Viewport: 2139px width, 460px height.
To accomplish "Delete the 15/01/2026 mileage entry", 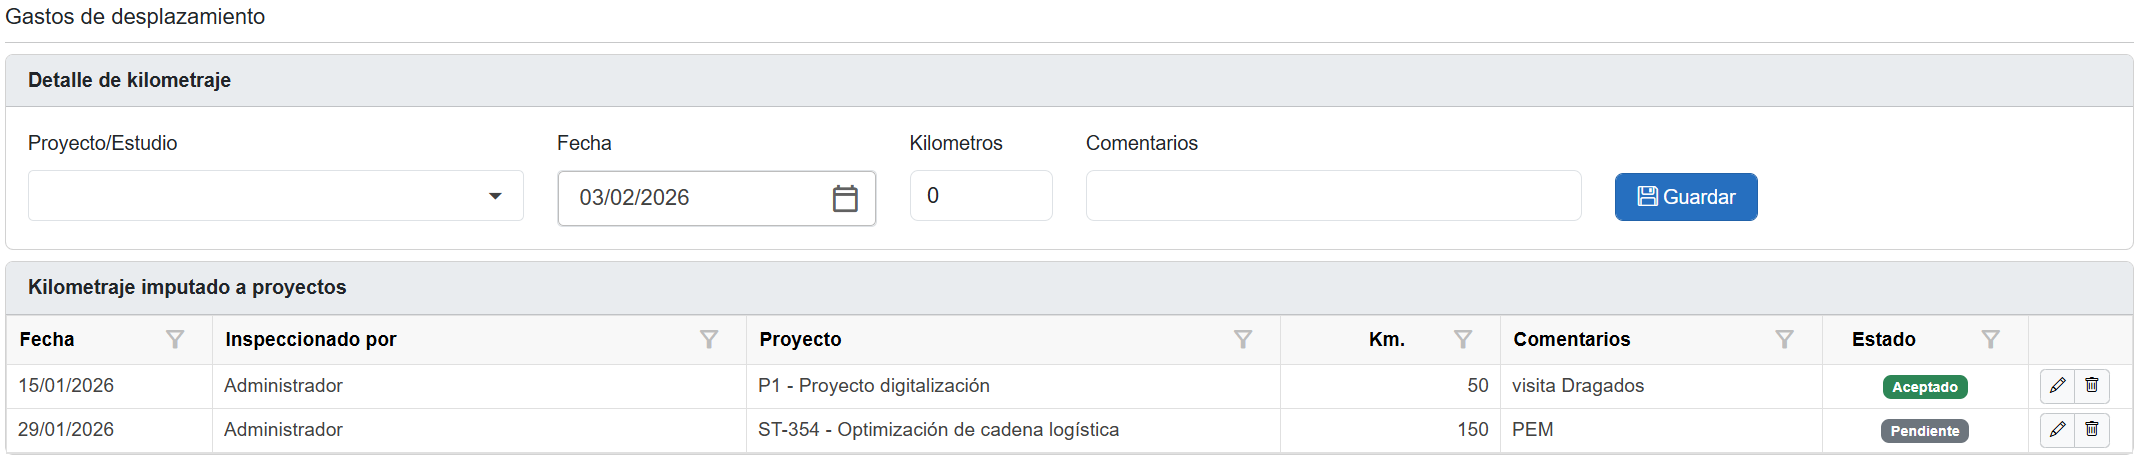I will click(x=2092, y=386).
